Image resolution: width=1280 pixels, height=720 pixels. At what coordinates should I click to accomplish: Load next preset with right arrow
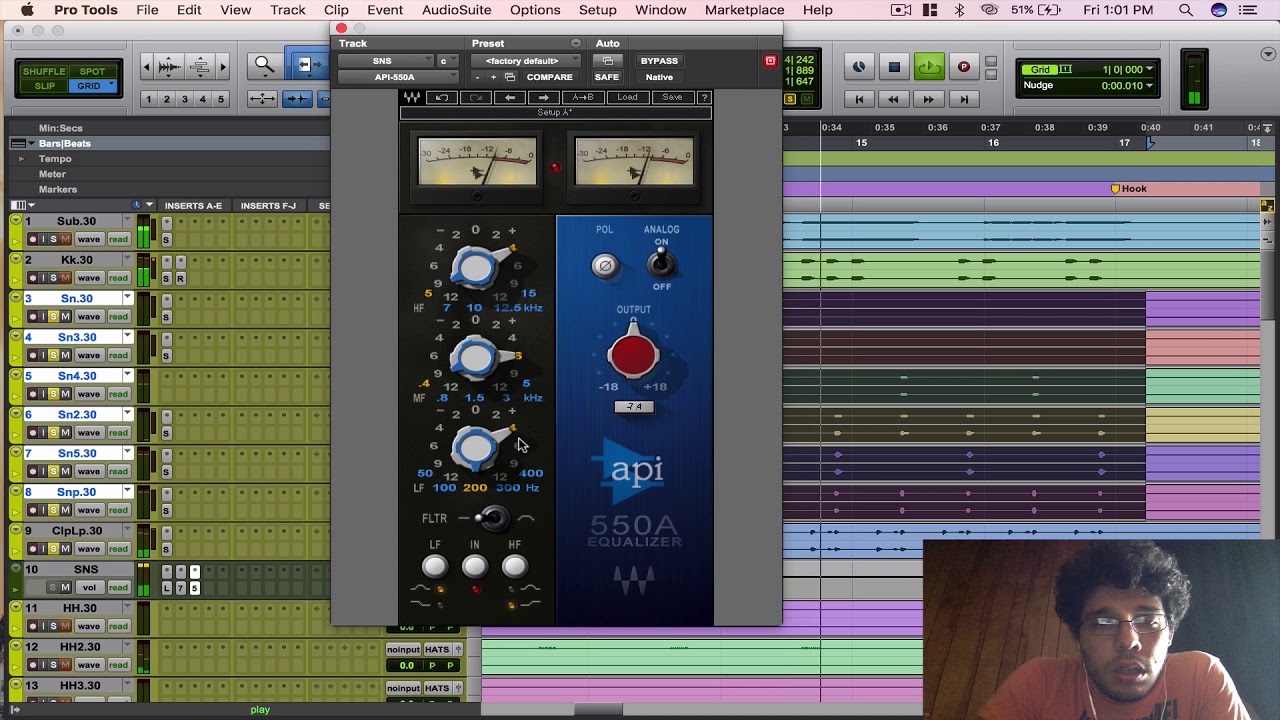543,97
